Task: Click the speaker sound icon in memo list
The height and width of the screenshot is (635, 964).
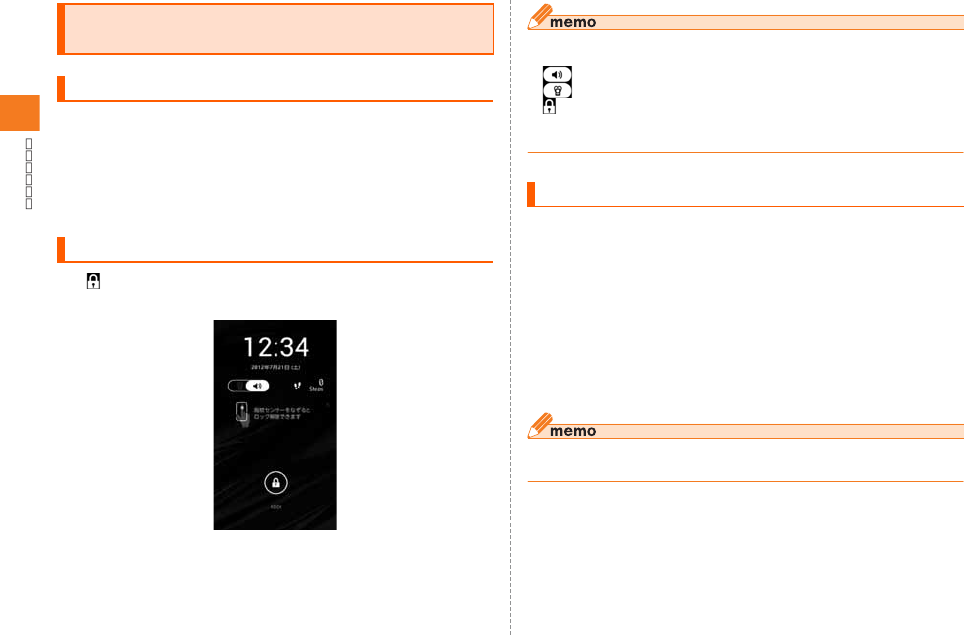Action: [x=557, y=74]
